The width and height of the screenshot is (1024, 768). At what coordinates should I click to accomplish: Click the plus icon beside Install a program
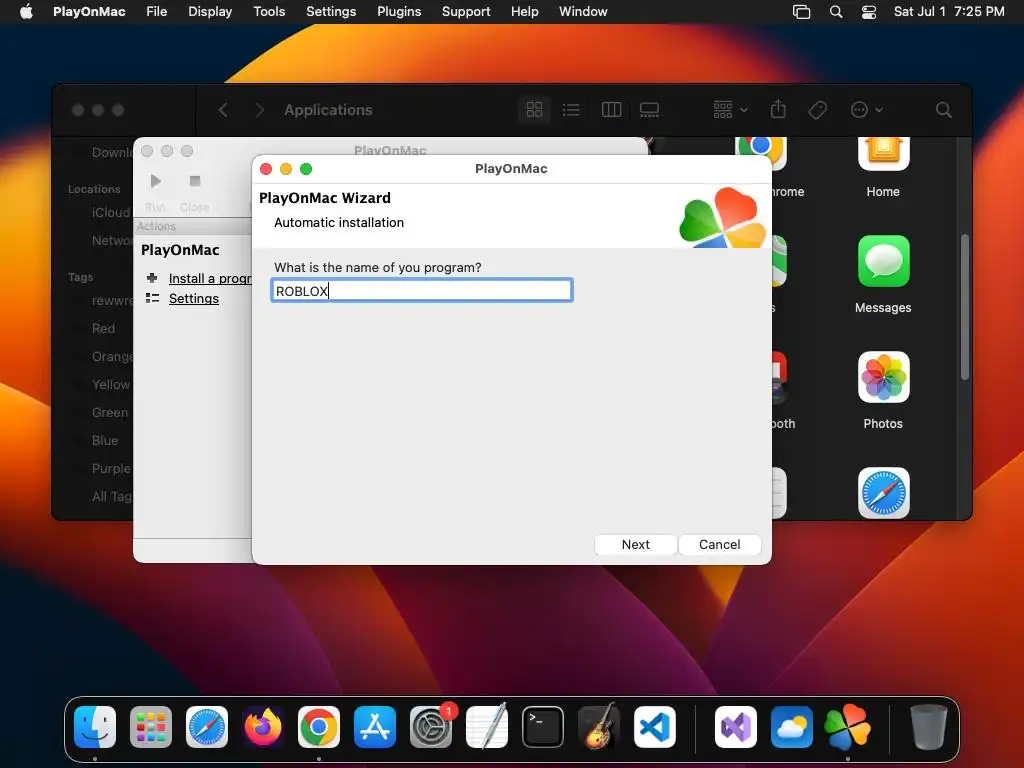[152, 278]
